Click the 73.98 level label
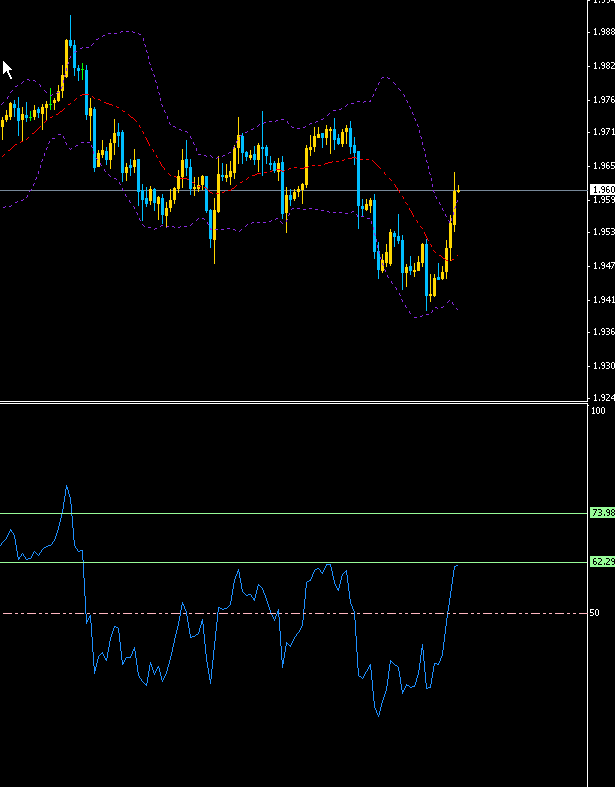The height and width of the screenshot is (787, 615). coord(602,513)
